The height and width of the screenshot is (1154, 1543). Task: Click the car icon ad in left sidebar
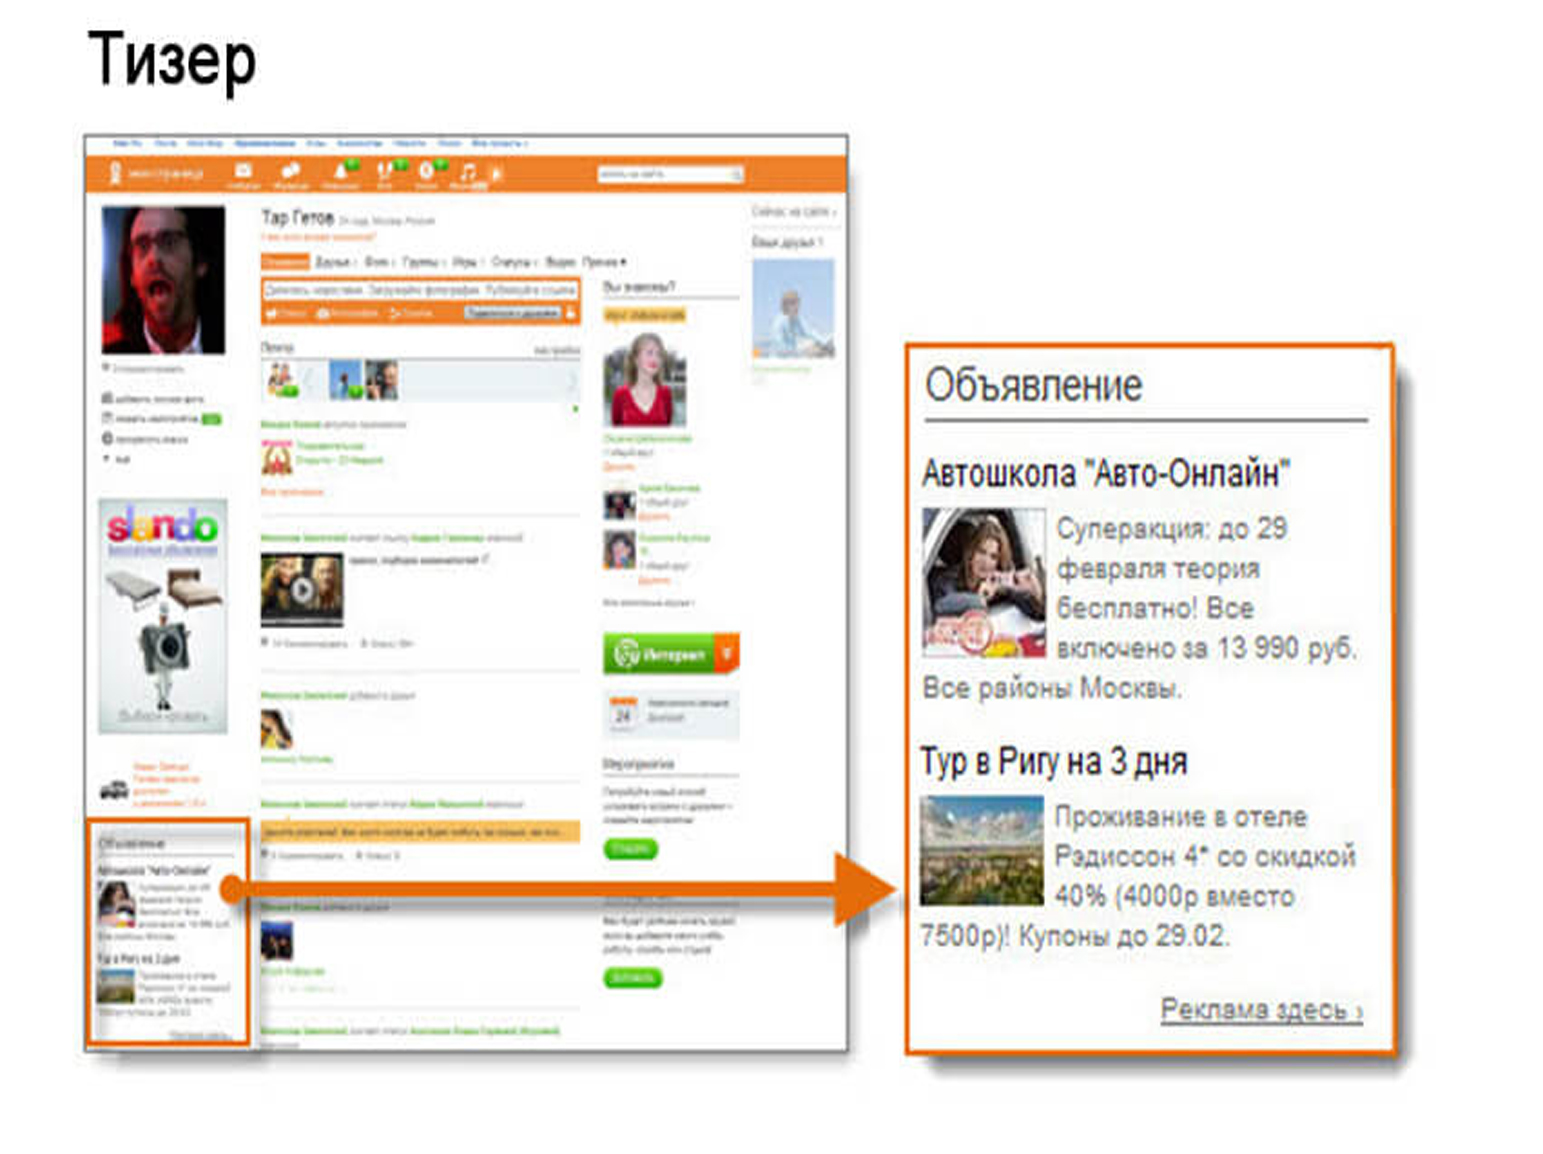pos(114,790)
